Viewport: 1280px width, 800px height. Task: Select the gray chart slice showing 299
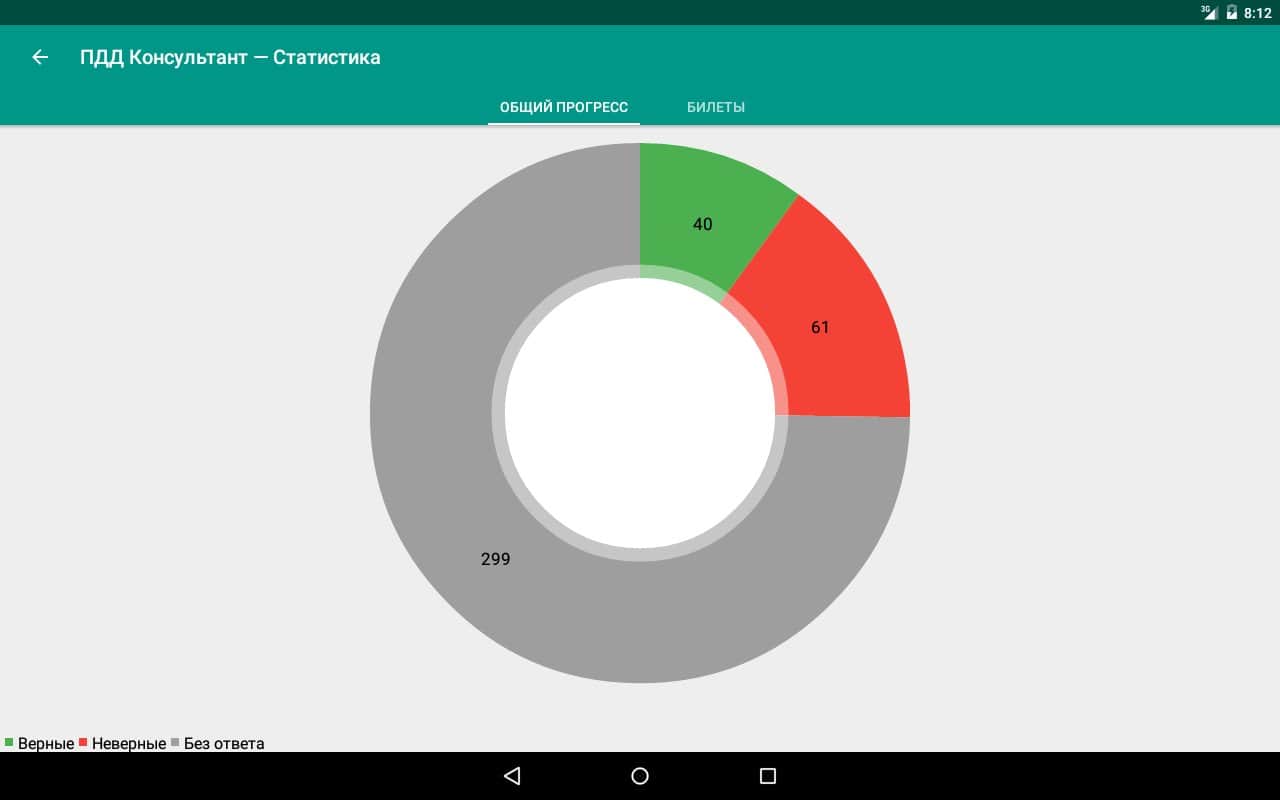[496, 559]
